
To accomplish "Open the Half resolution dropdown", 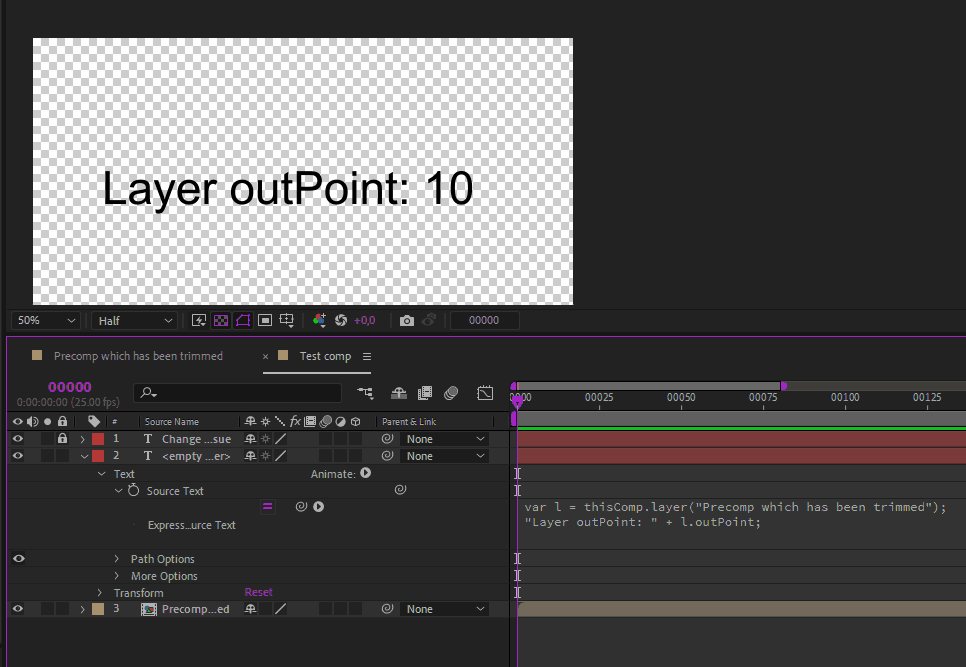I will (133, 320).
